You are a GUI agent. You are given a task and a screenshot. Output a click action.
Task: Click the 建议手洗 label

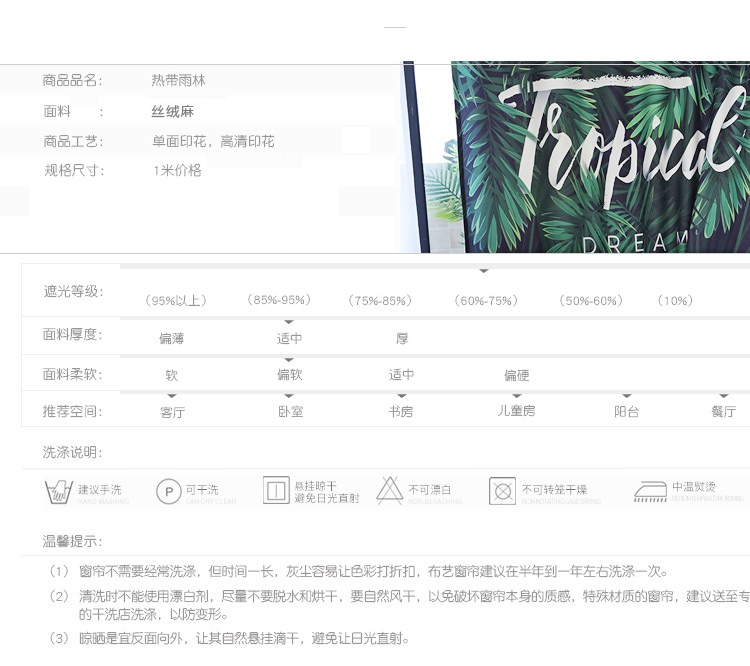100,490
